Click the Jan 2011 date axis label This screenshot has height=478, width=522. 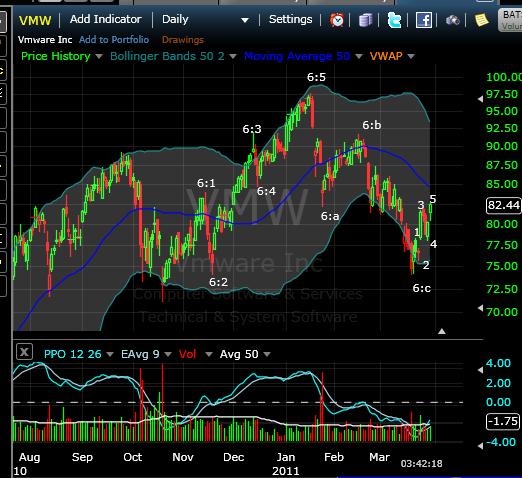[286, 464]
